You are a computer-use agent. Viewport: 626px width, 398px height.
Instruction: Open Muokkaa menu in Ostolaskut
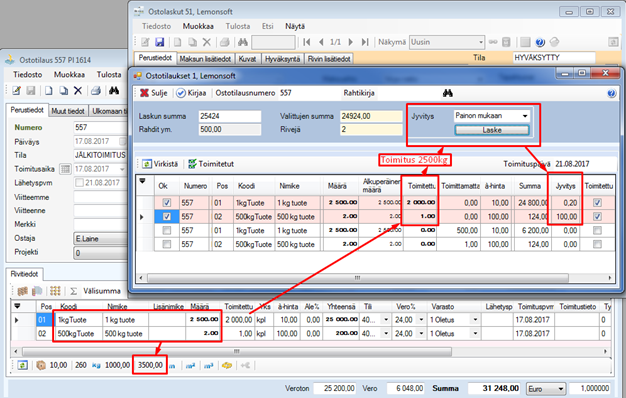[198, 26]
